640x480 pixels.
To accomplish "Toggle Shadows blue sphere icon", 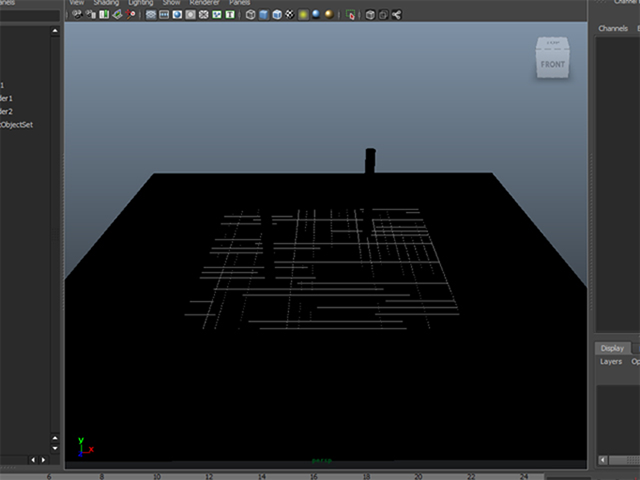I will [316, 15].
